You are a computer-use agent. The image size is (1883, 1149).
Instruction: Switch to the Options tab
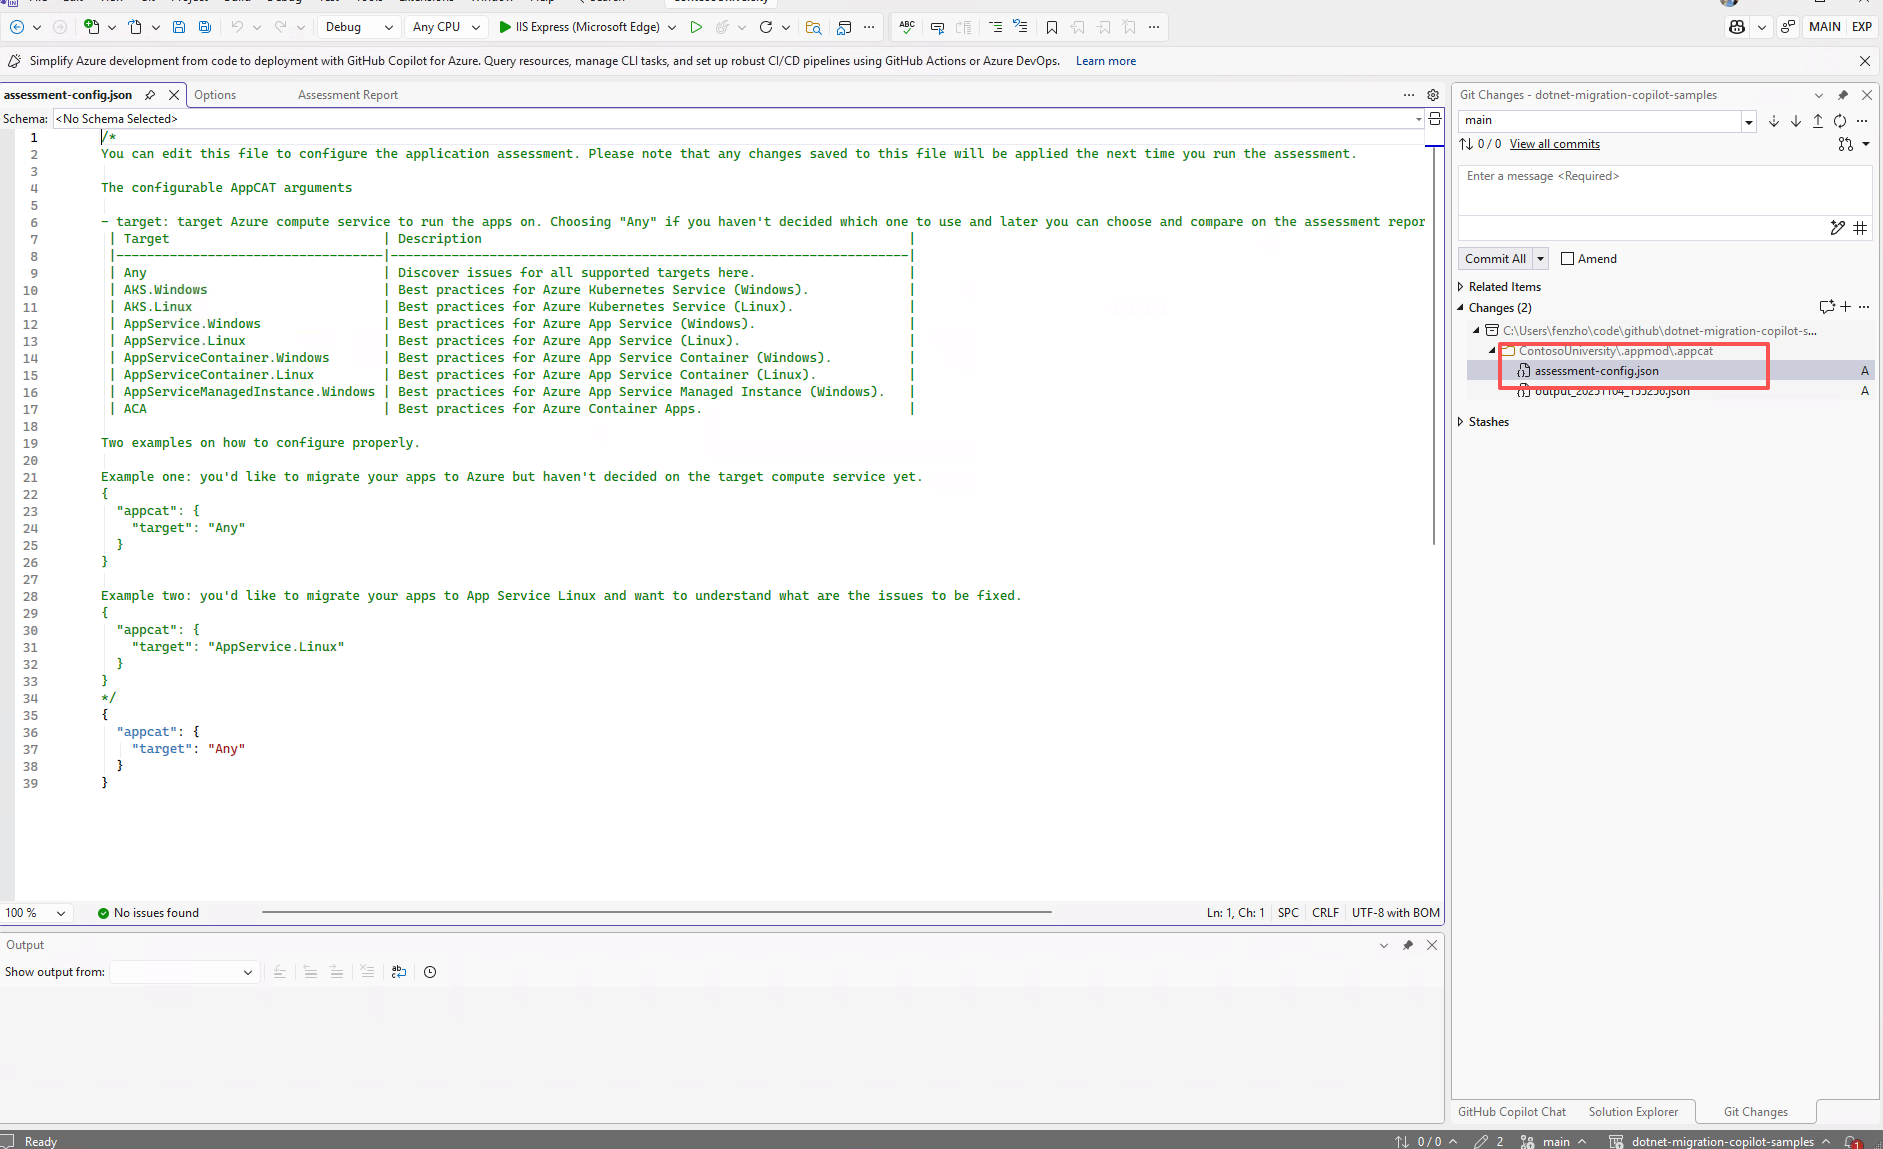(215, 95)
